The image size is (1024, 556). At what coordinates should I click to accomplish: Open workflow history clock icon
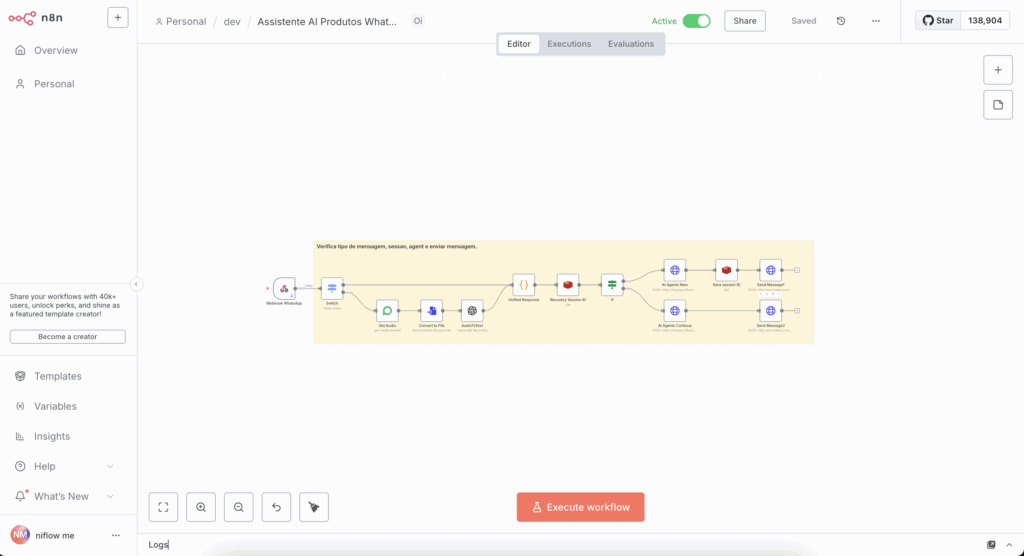click(841, 21)
